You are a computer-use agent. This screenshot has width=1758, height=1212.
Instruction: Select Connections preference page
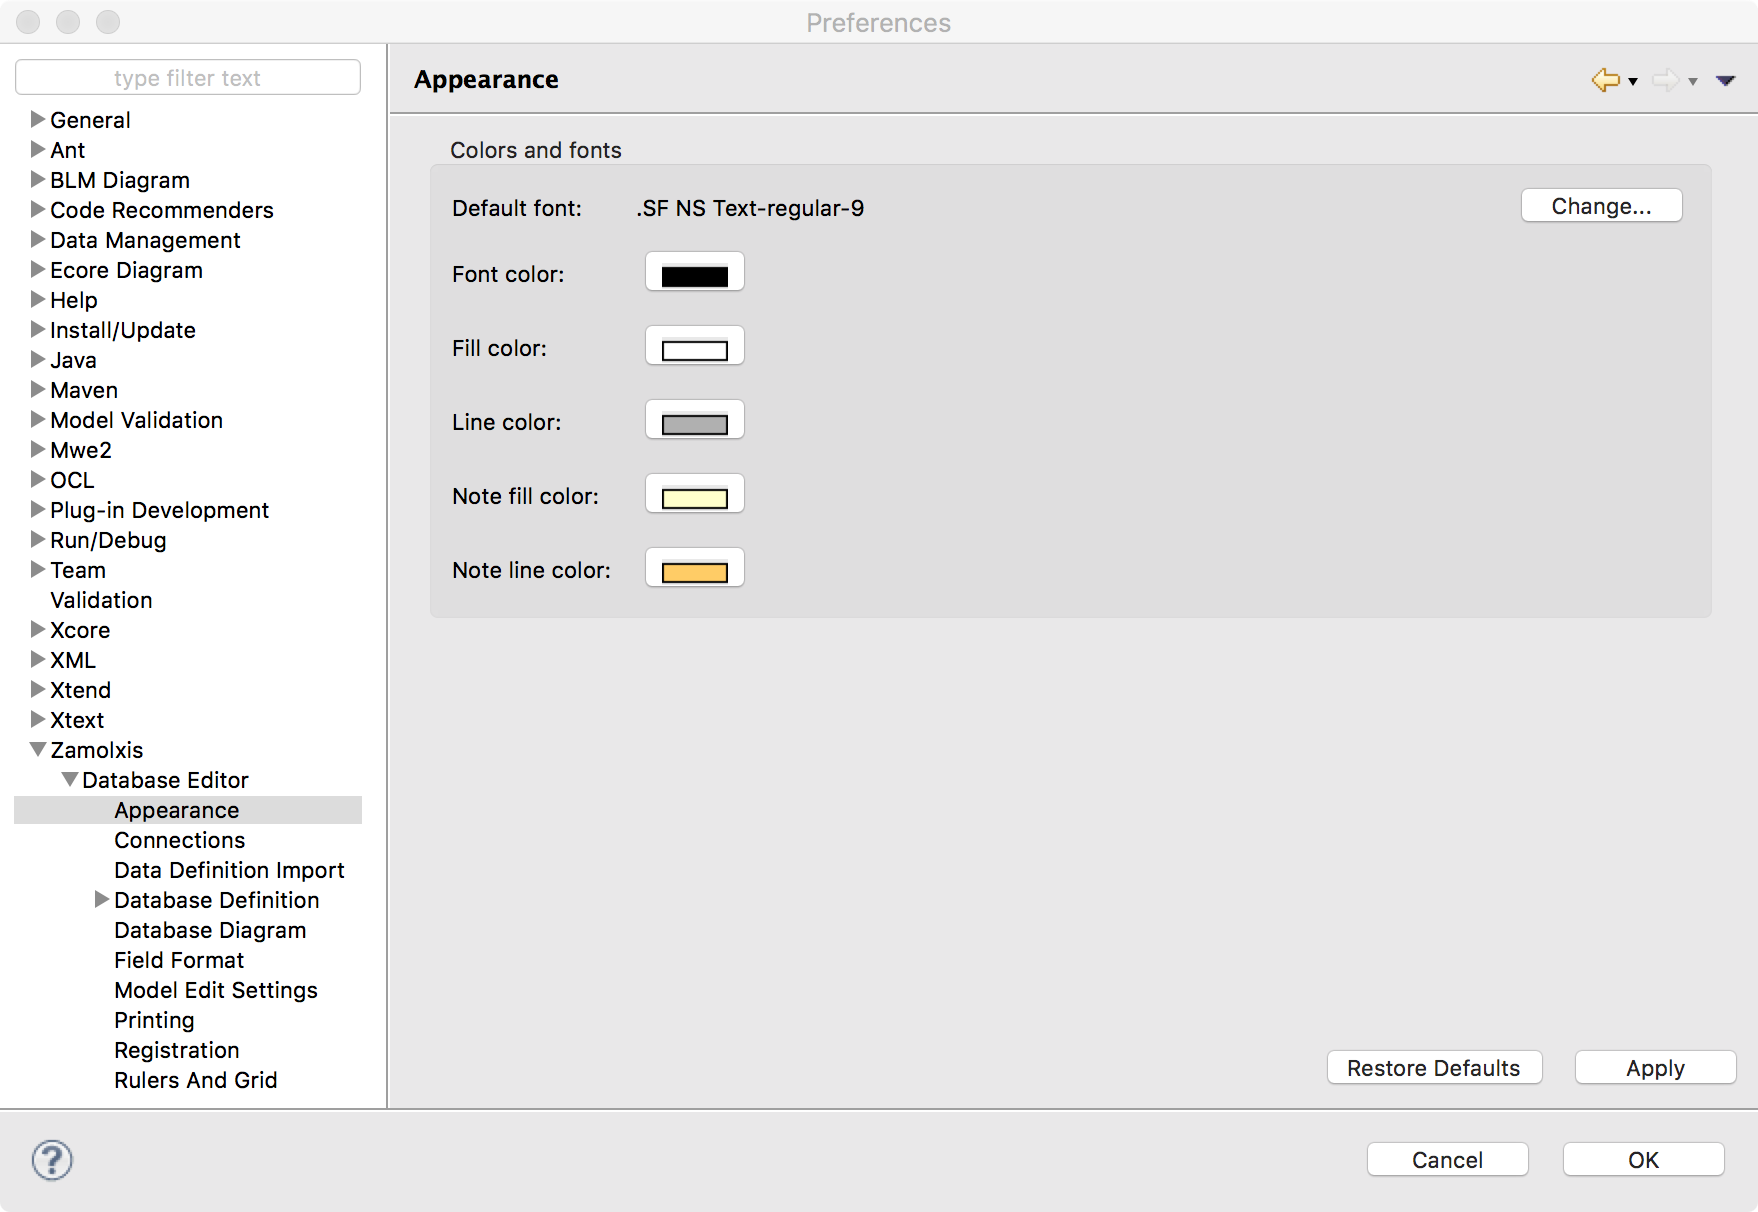pyautogui.click(x=179, y=840)
